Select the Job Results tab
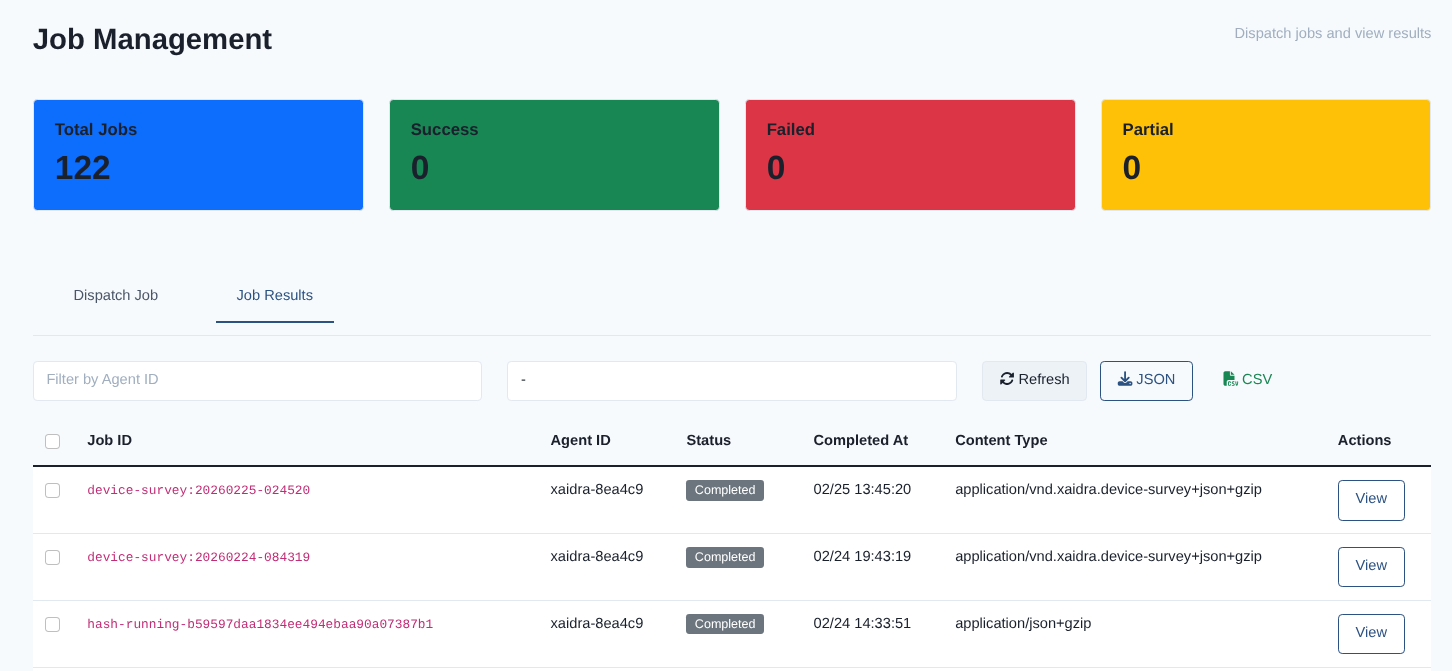1452x671 pixels. click(275, 295)
